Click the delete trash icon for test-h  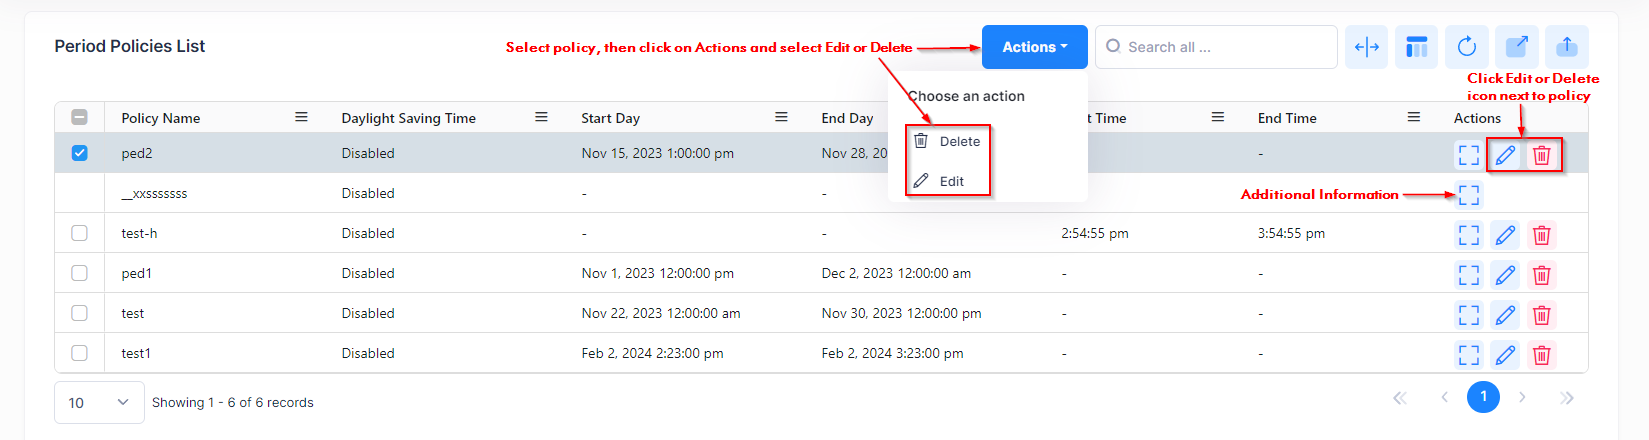[x=1541, y=235]
